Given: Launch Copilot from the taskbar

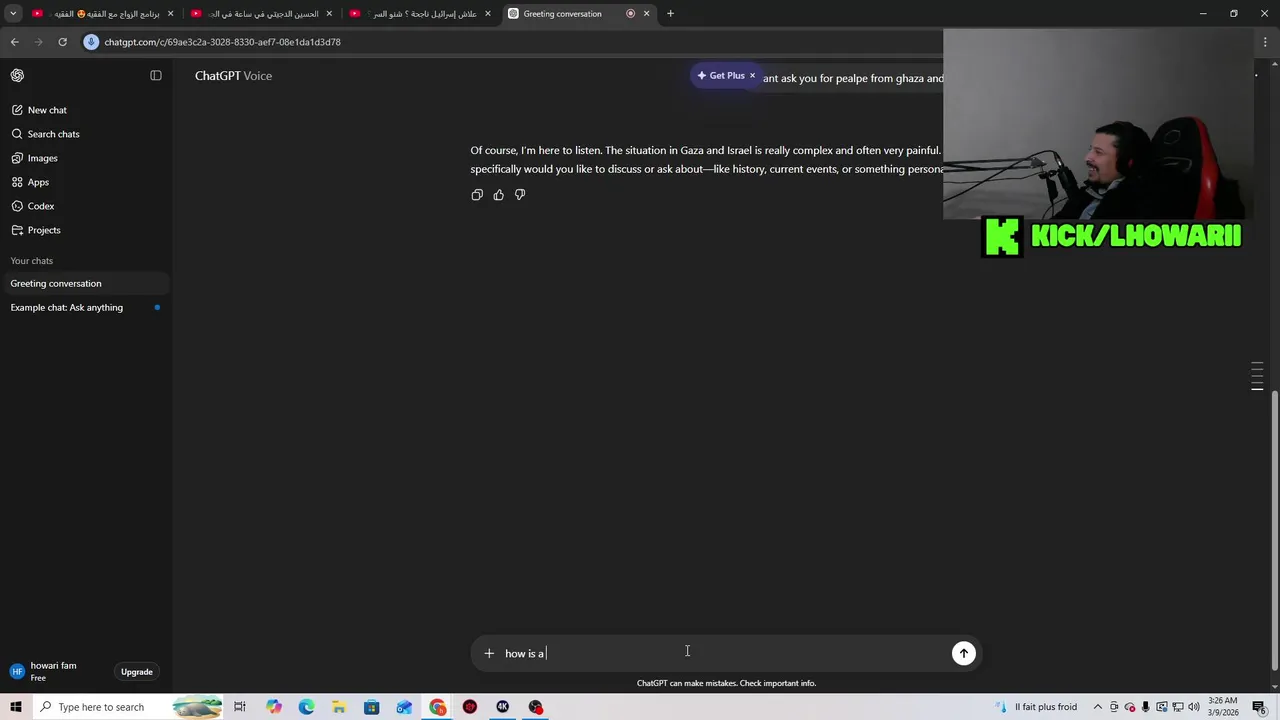Looking at the screenshot, I should click(274, 707).
